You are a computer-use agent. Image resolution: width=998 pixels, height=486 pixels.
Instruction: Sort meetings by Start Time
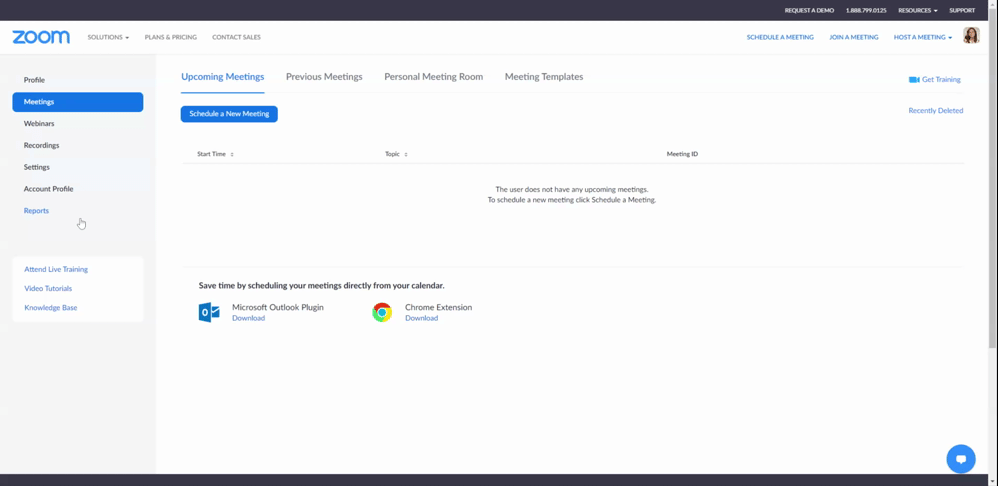[215, 154]
